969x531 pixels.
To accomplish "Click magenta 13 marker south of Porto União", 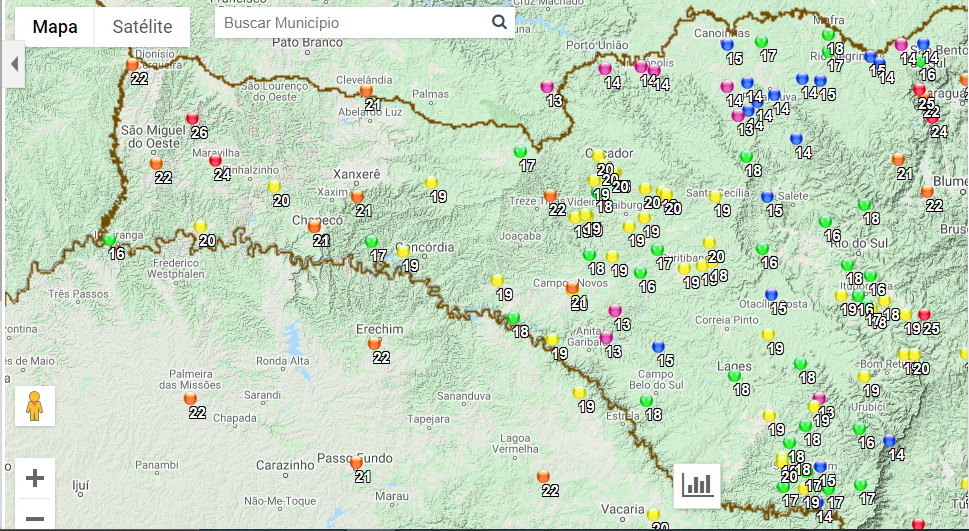I will (548, 87).
